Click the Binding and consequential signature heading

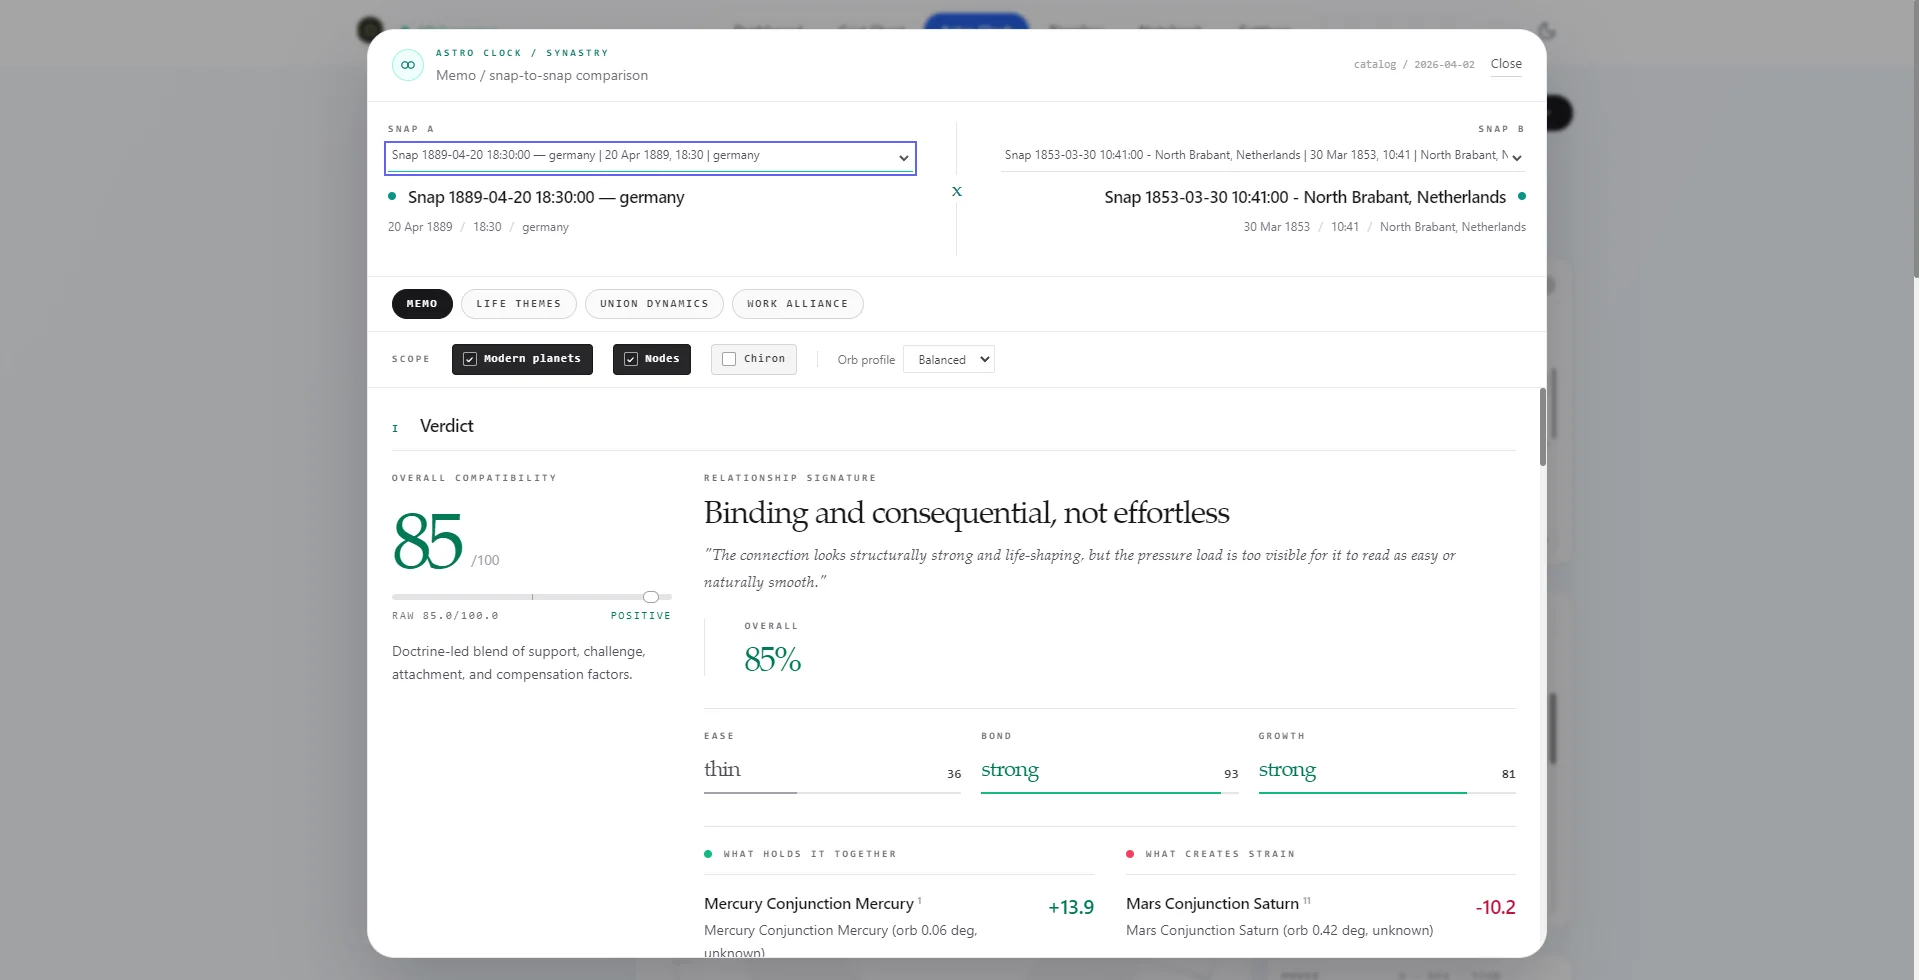click(967, 513)
